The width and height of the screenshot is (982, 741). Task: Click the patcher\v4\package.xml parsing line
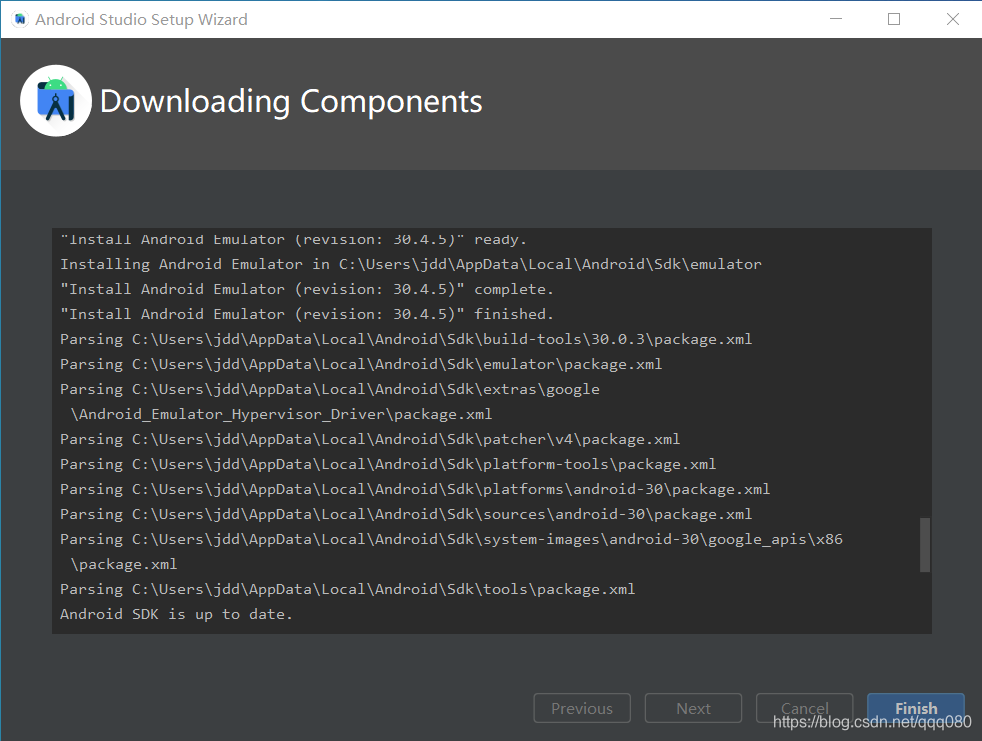click(x=370, y=439)
